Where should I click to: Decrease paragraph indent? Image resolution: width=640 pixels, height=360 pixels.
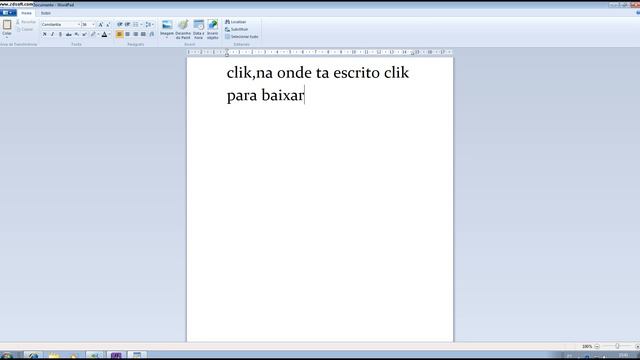(x=120, y=24)
